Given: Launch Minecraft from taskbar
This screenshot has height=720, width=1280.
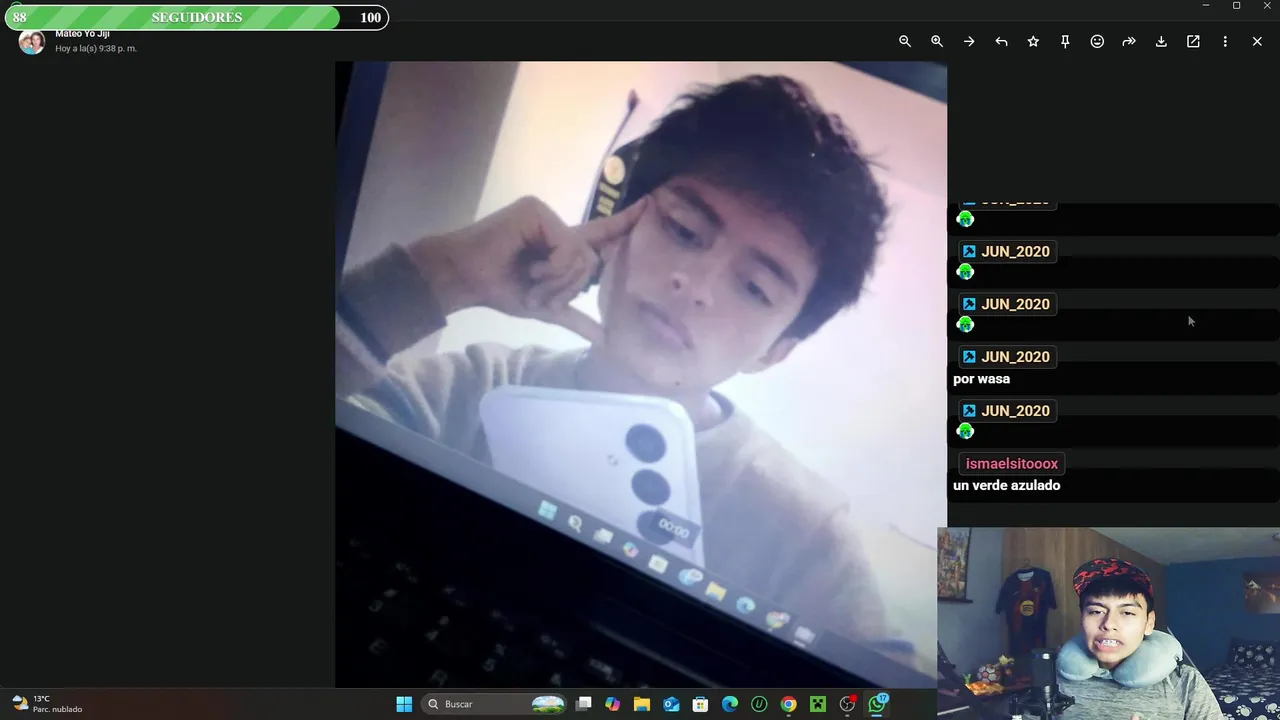Looking at the screenshot, I should (x=818, y=704).
